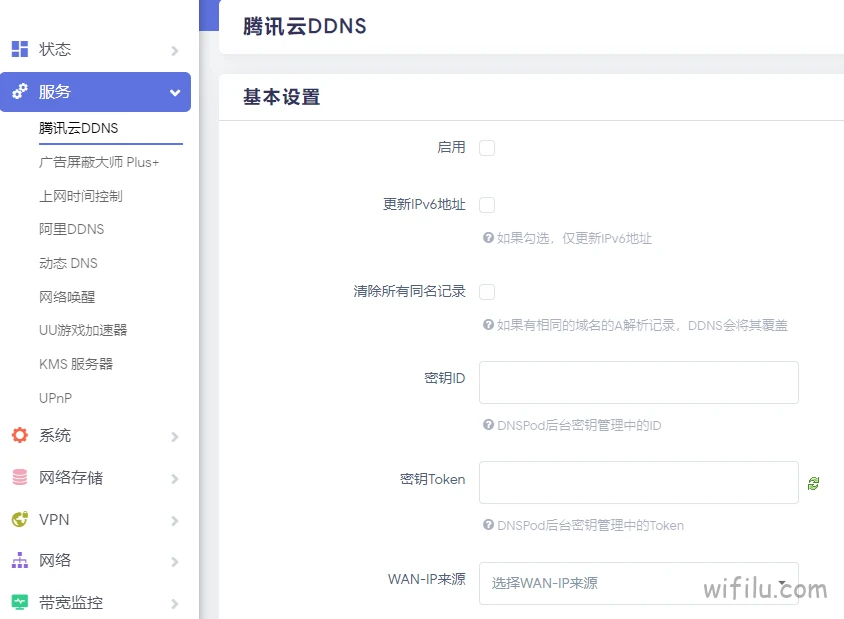
Task: Select 阿里DDNS in the sidebar
Action: coord(72,229)
